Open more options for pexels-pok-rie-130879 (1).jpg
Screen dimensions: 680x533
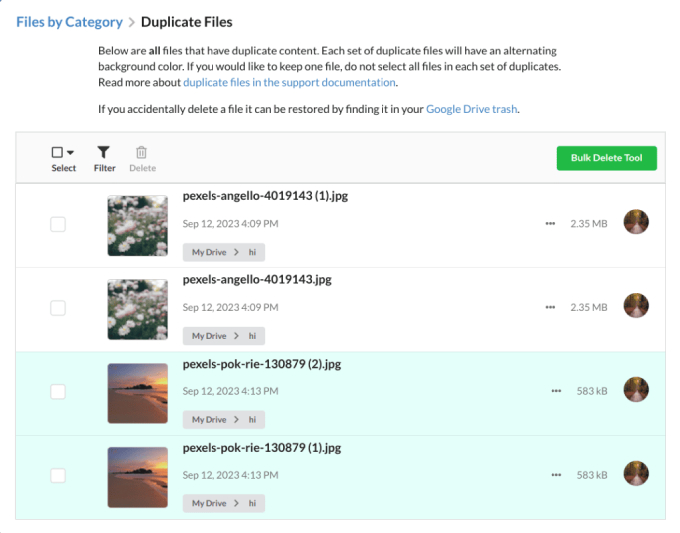tap(556, 475)
